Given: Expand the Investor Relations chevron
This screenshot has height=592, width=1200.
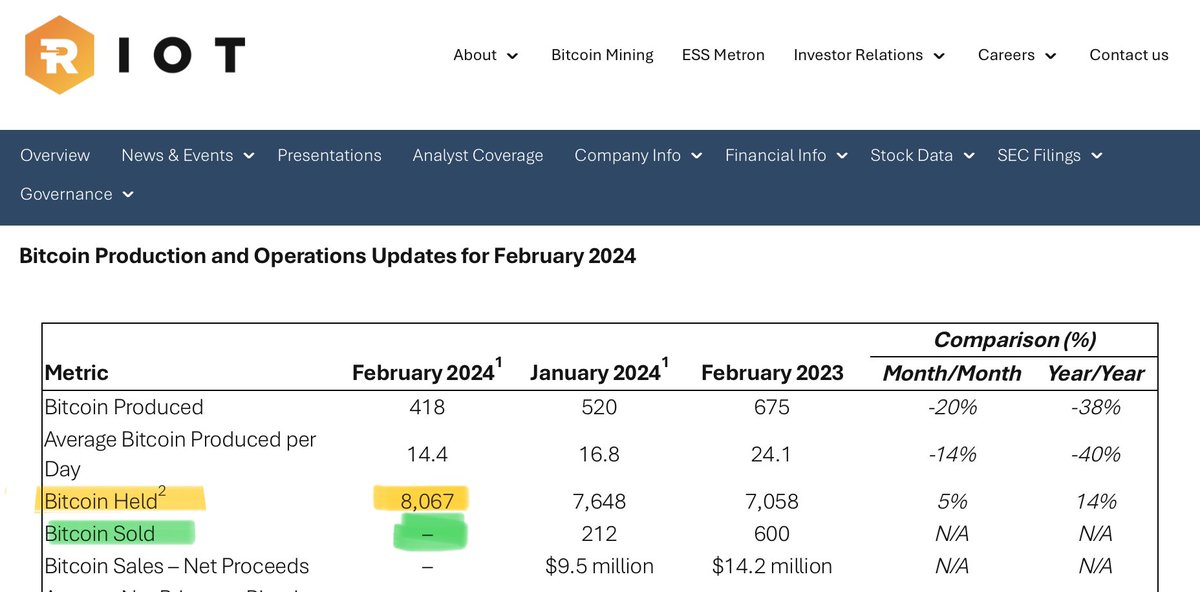Looking at the screenshot, I should click(939, 56).
